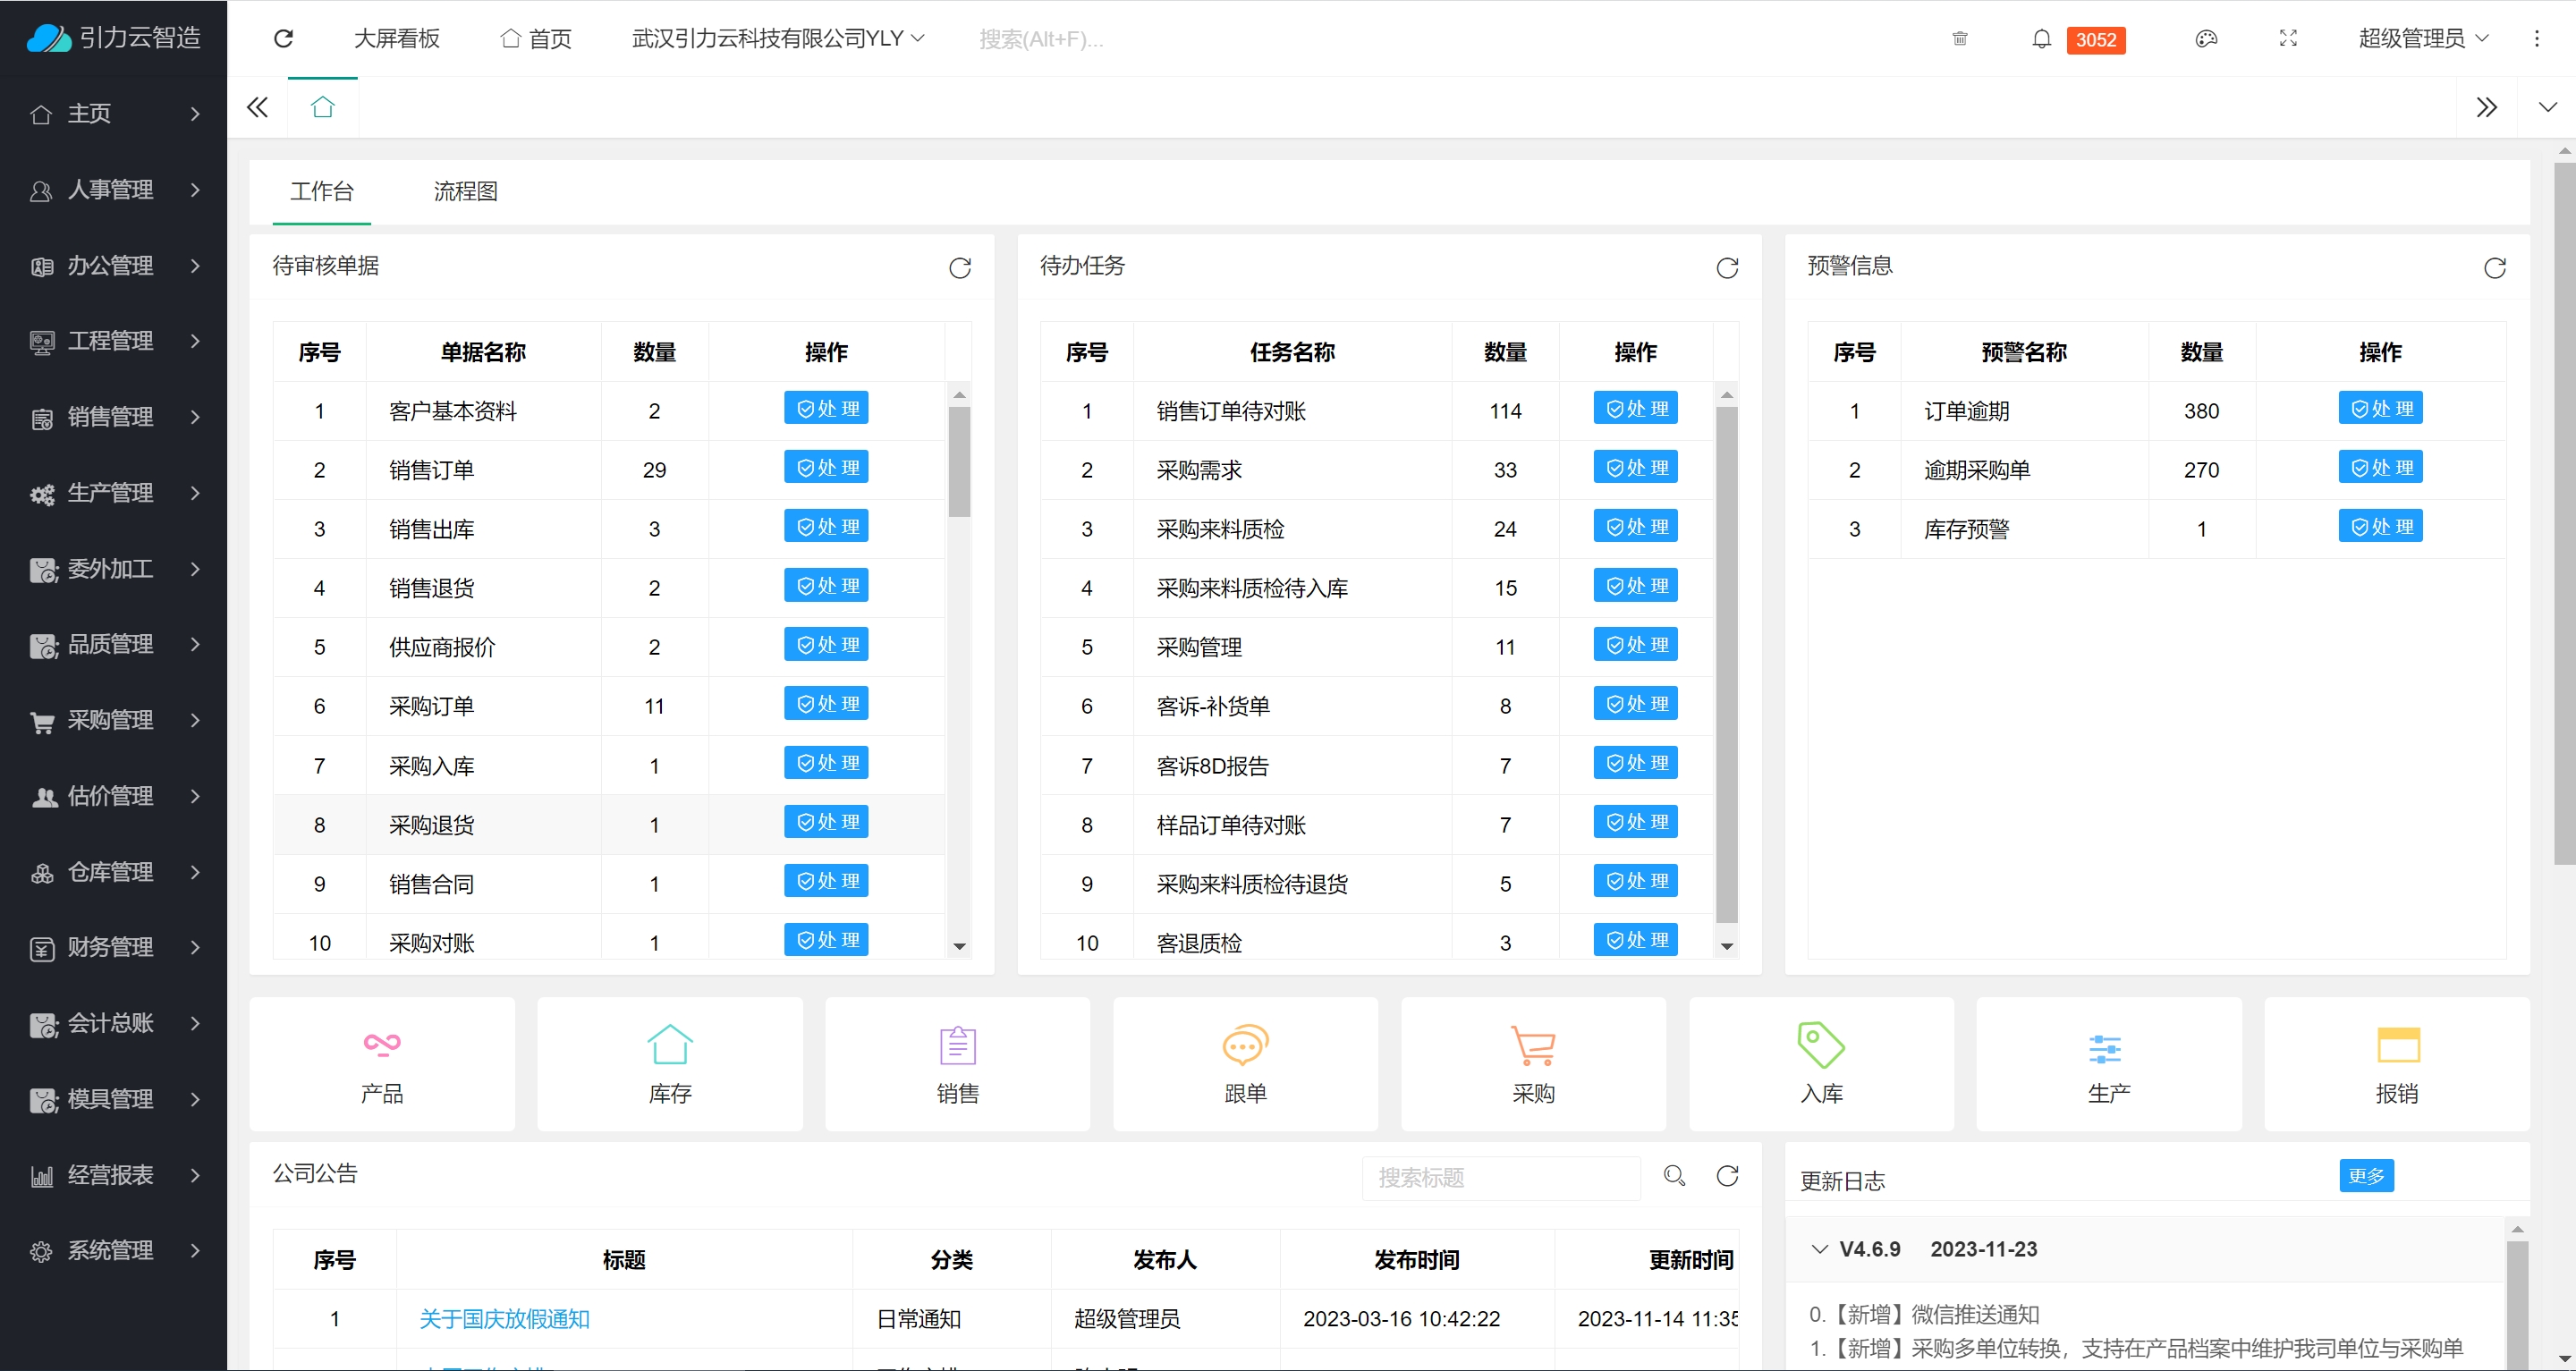Viewport: 2576px width, 1371px height.
Task: Click the trash icon in header
Action: [1960, 39]
